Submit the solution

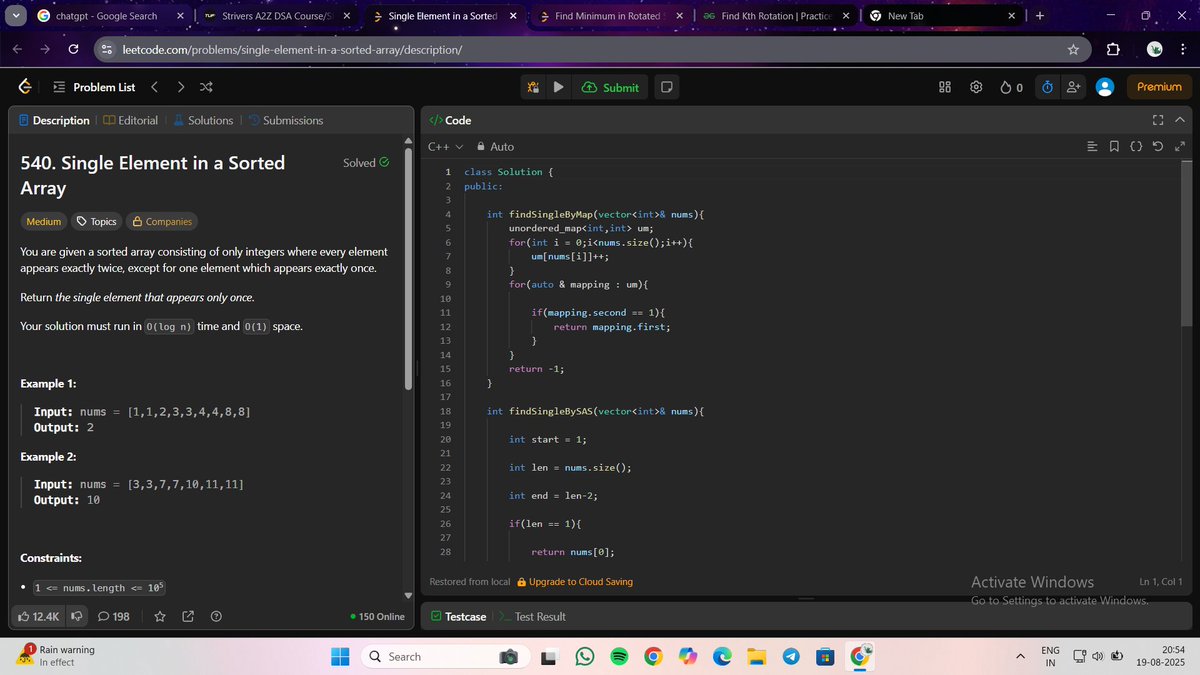[x=610, y=87]
